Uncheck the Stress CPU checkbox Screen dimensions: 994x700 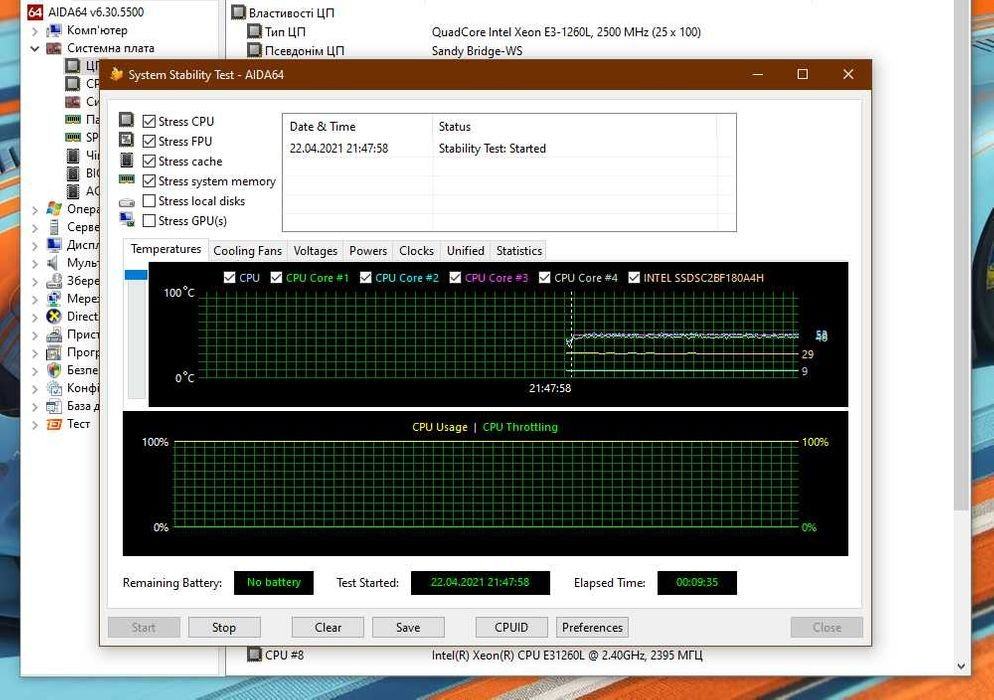pyautogui.click(x=149, y=121)
